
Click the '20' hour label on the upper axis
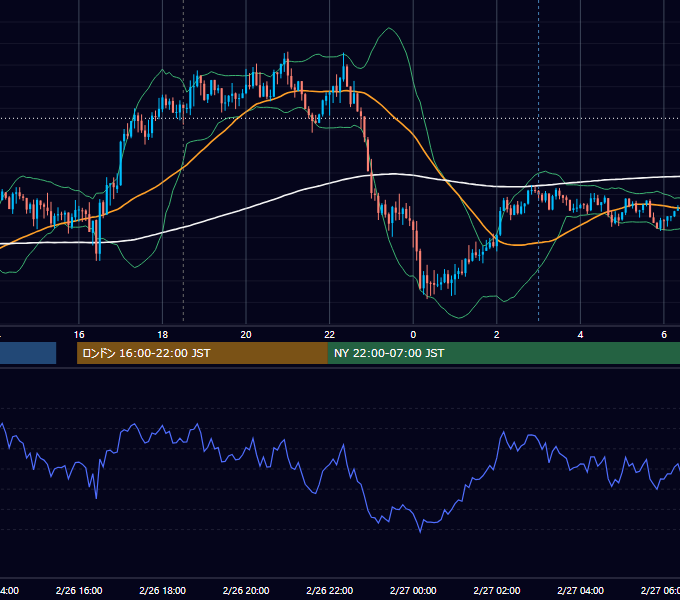[x=246, y=335]
